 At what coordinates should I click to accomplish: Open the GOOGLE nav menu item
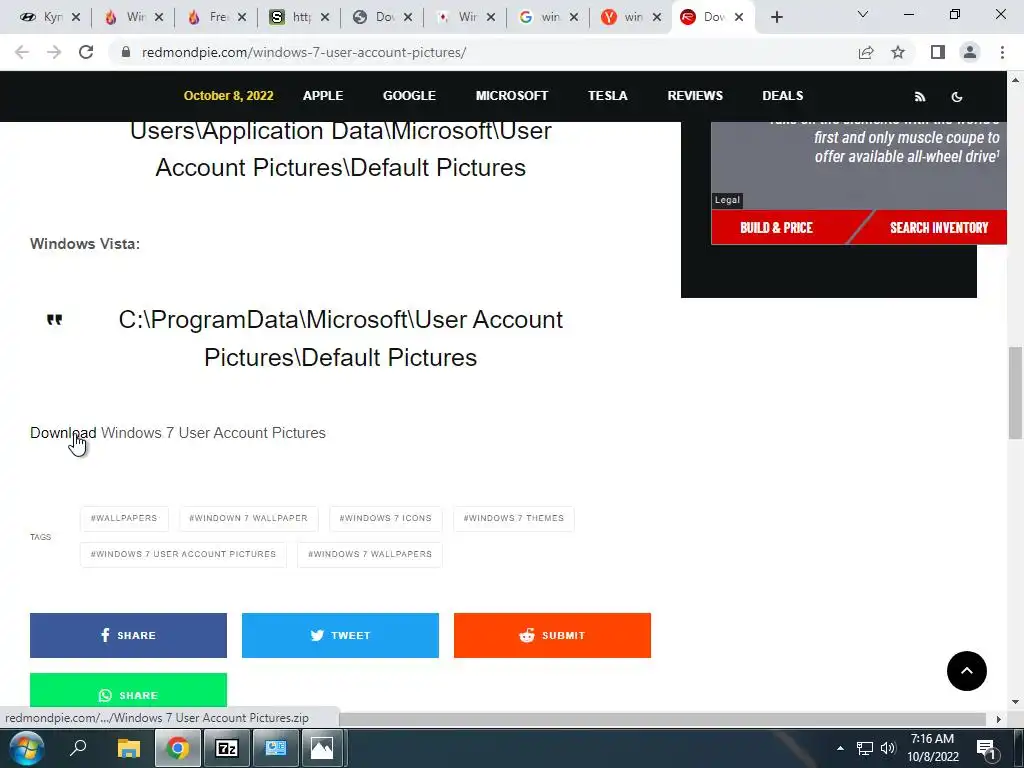(x=409, y=95)
